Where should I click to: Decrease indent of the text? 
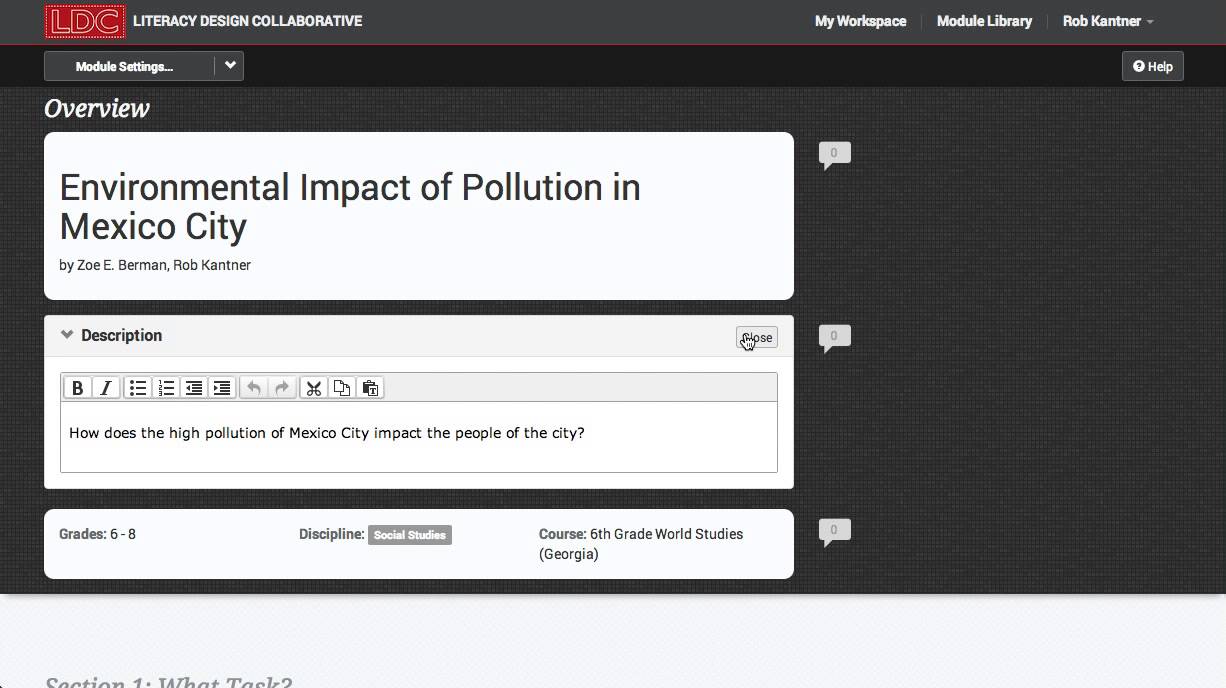point(194,388)
